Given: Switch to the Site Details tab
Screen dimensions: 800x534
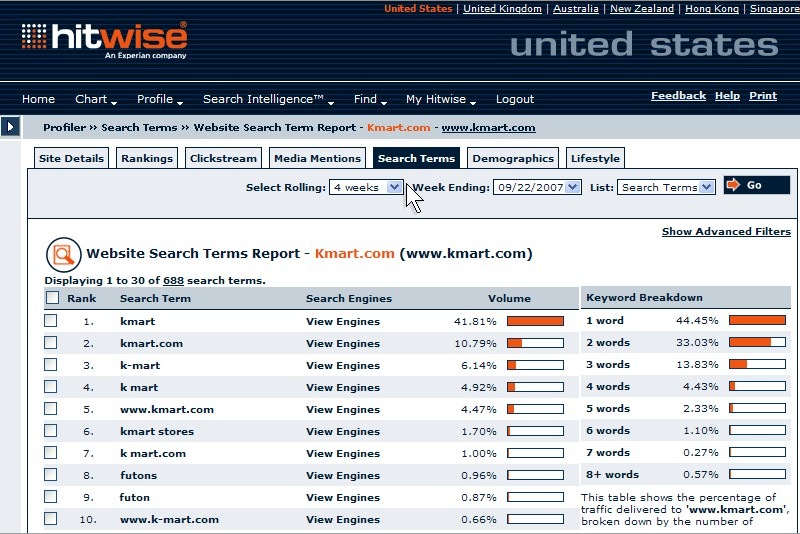Looking at the screenshot, I should [71, 158].
